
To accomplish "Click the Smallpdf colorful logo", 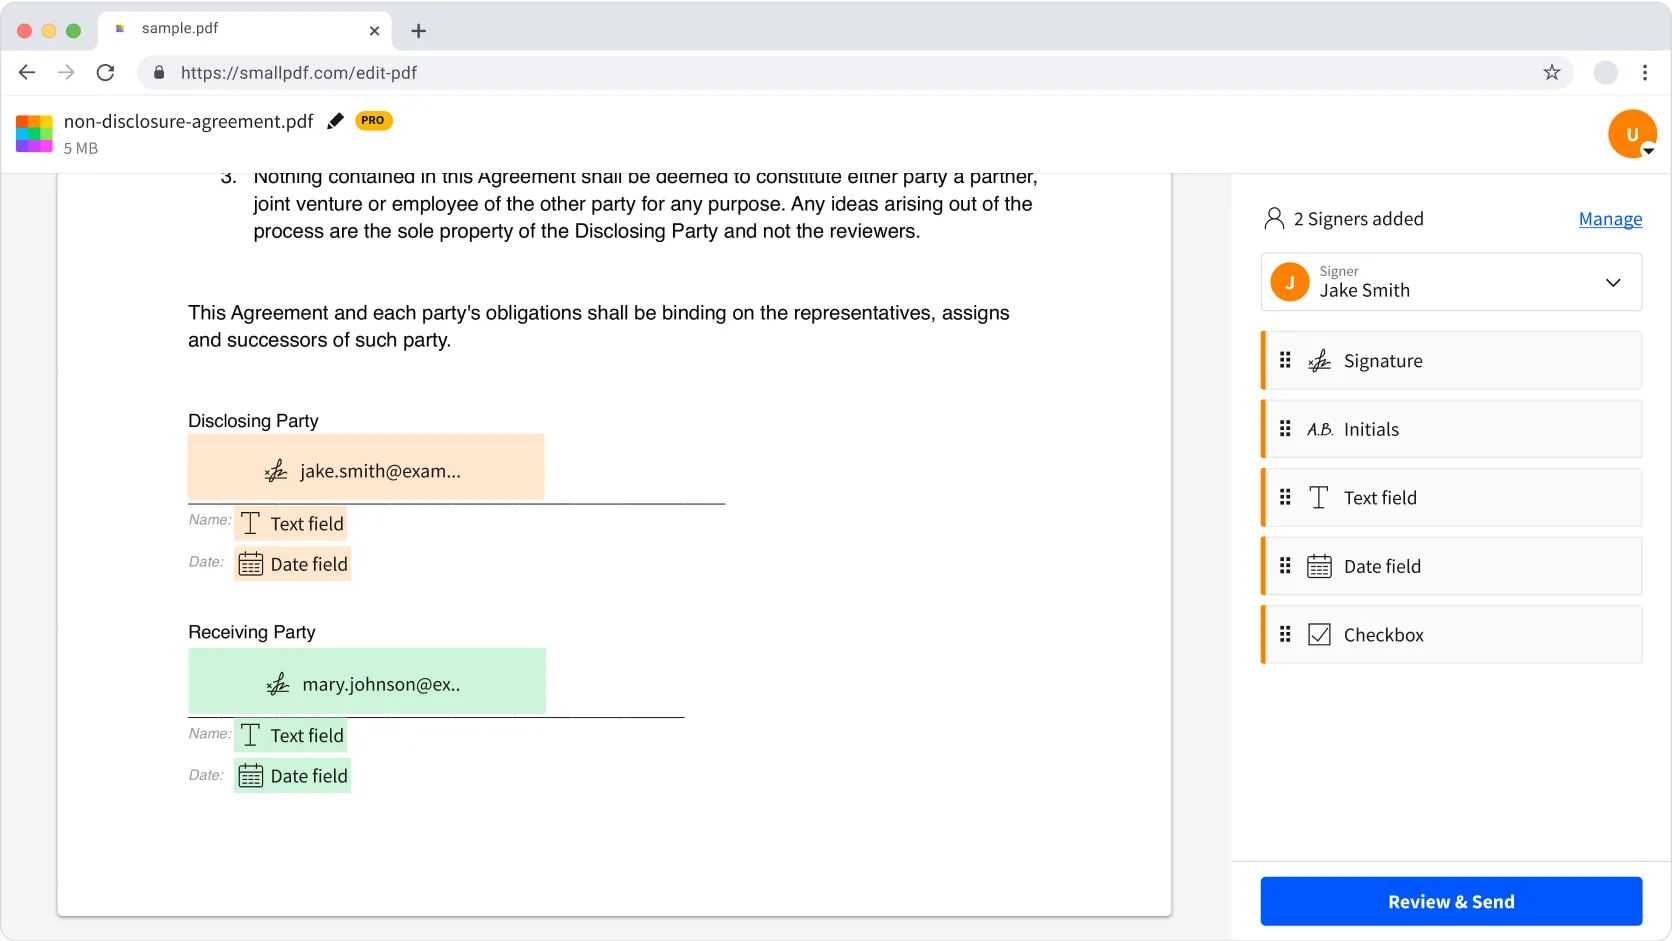I will click(x=34, y=133).
